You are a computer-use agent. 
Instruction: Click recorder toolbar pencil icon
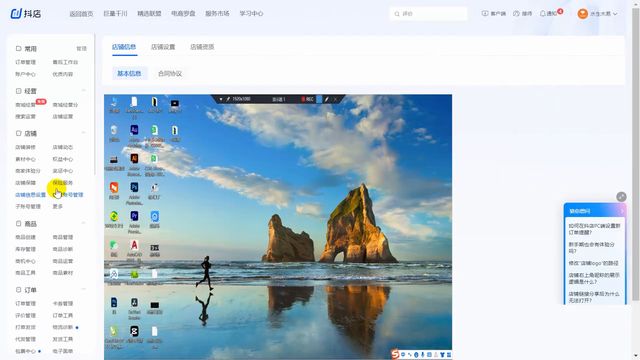[327, 99]
